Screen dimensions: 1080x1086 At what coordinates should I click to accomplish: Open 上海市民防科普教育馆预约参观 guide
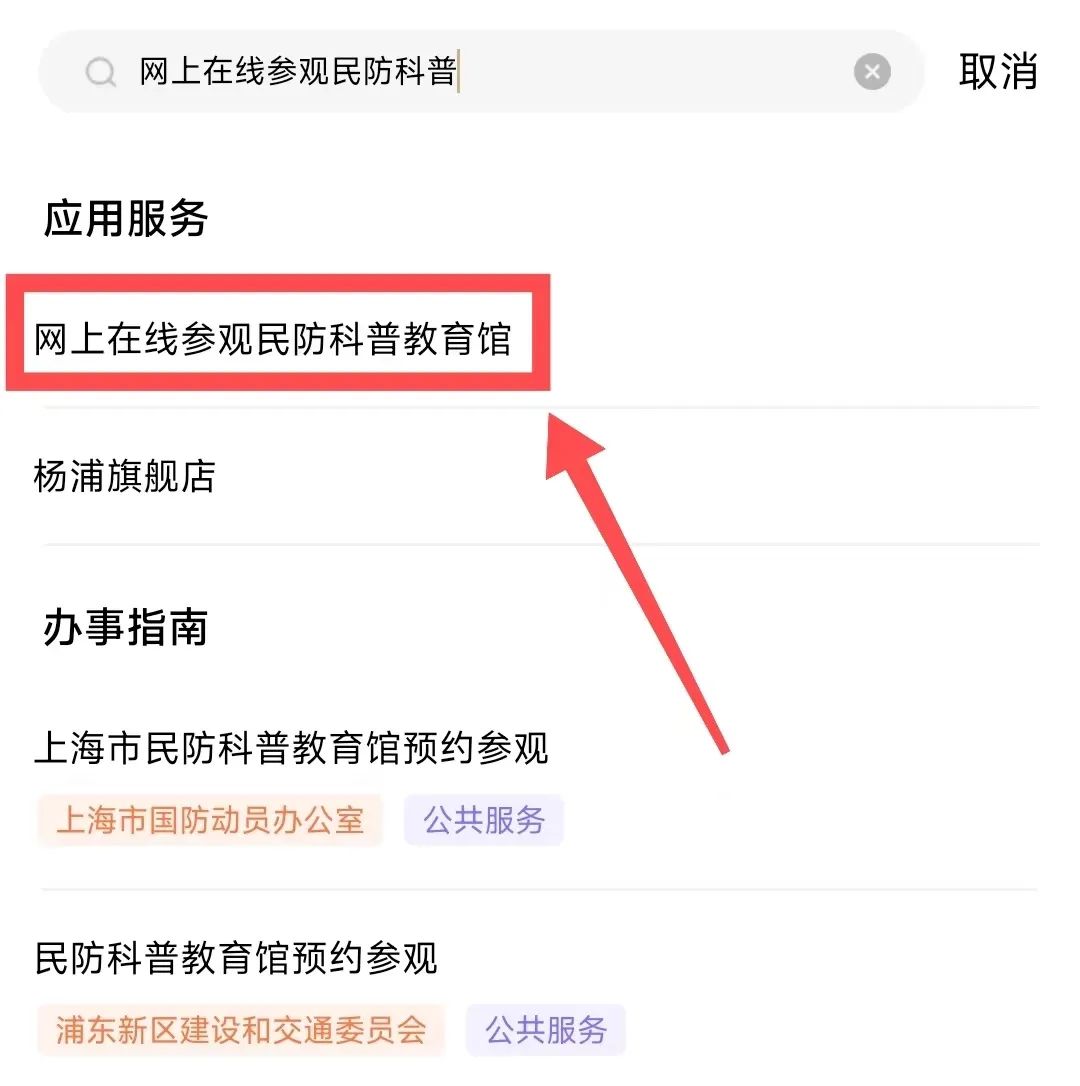pos(291,748)
